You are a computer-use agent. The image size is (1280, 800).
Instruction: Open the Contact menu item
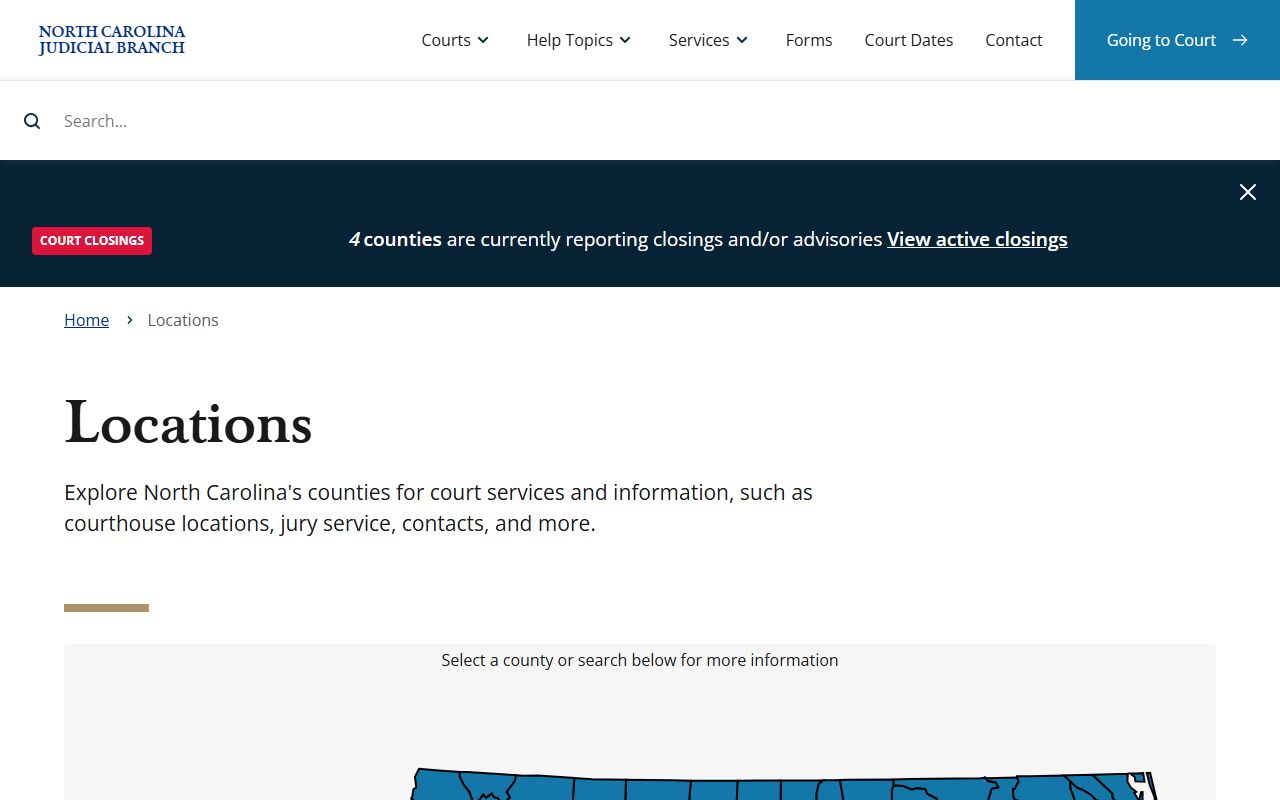(1014, 40)
